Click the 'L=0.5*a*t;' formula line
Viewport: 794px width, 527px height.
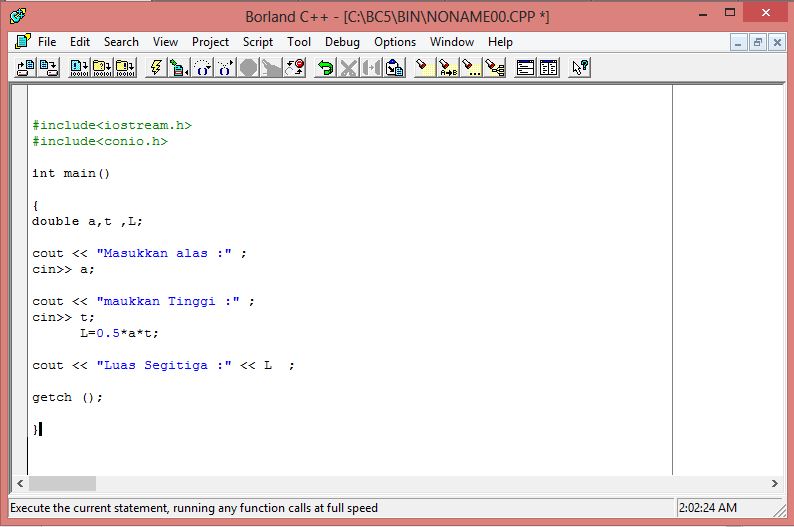point(119,333)
